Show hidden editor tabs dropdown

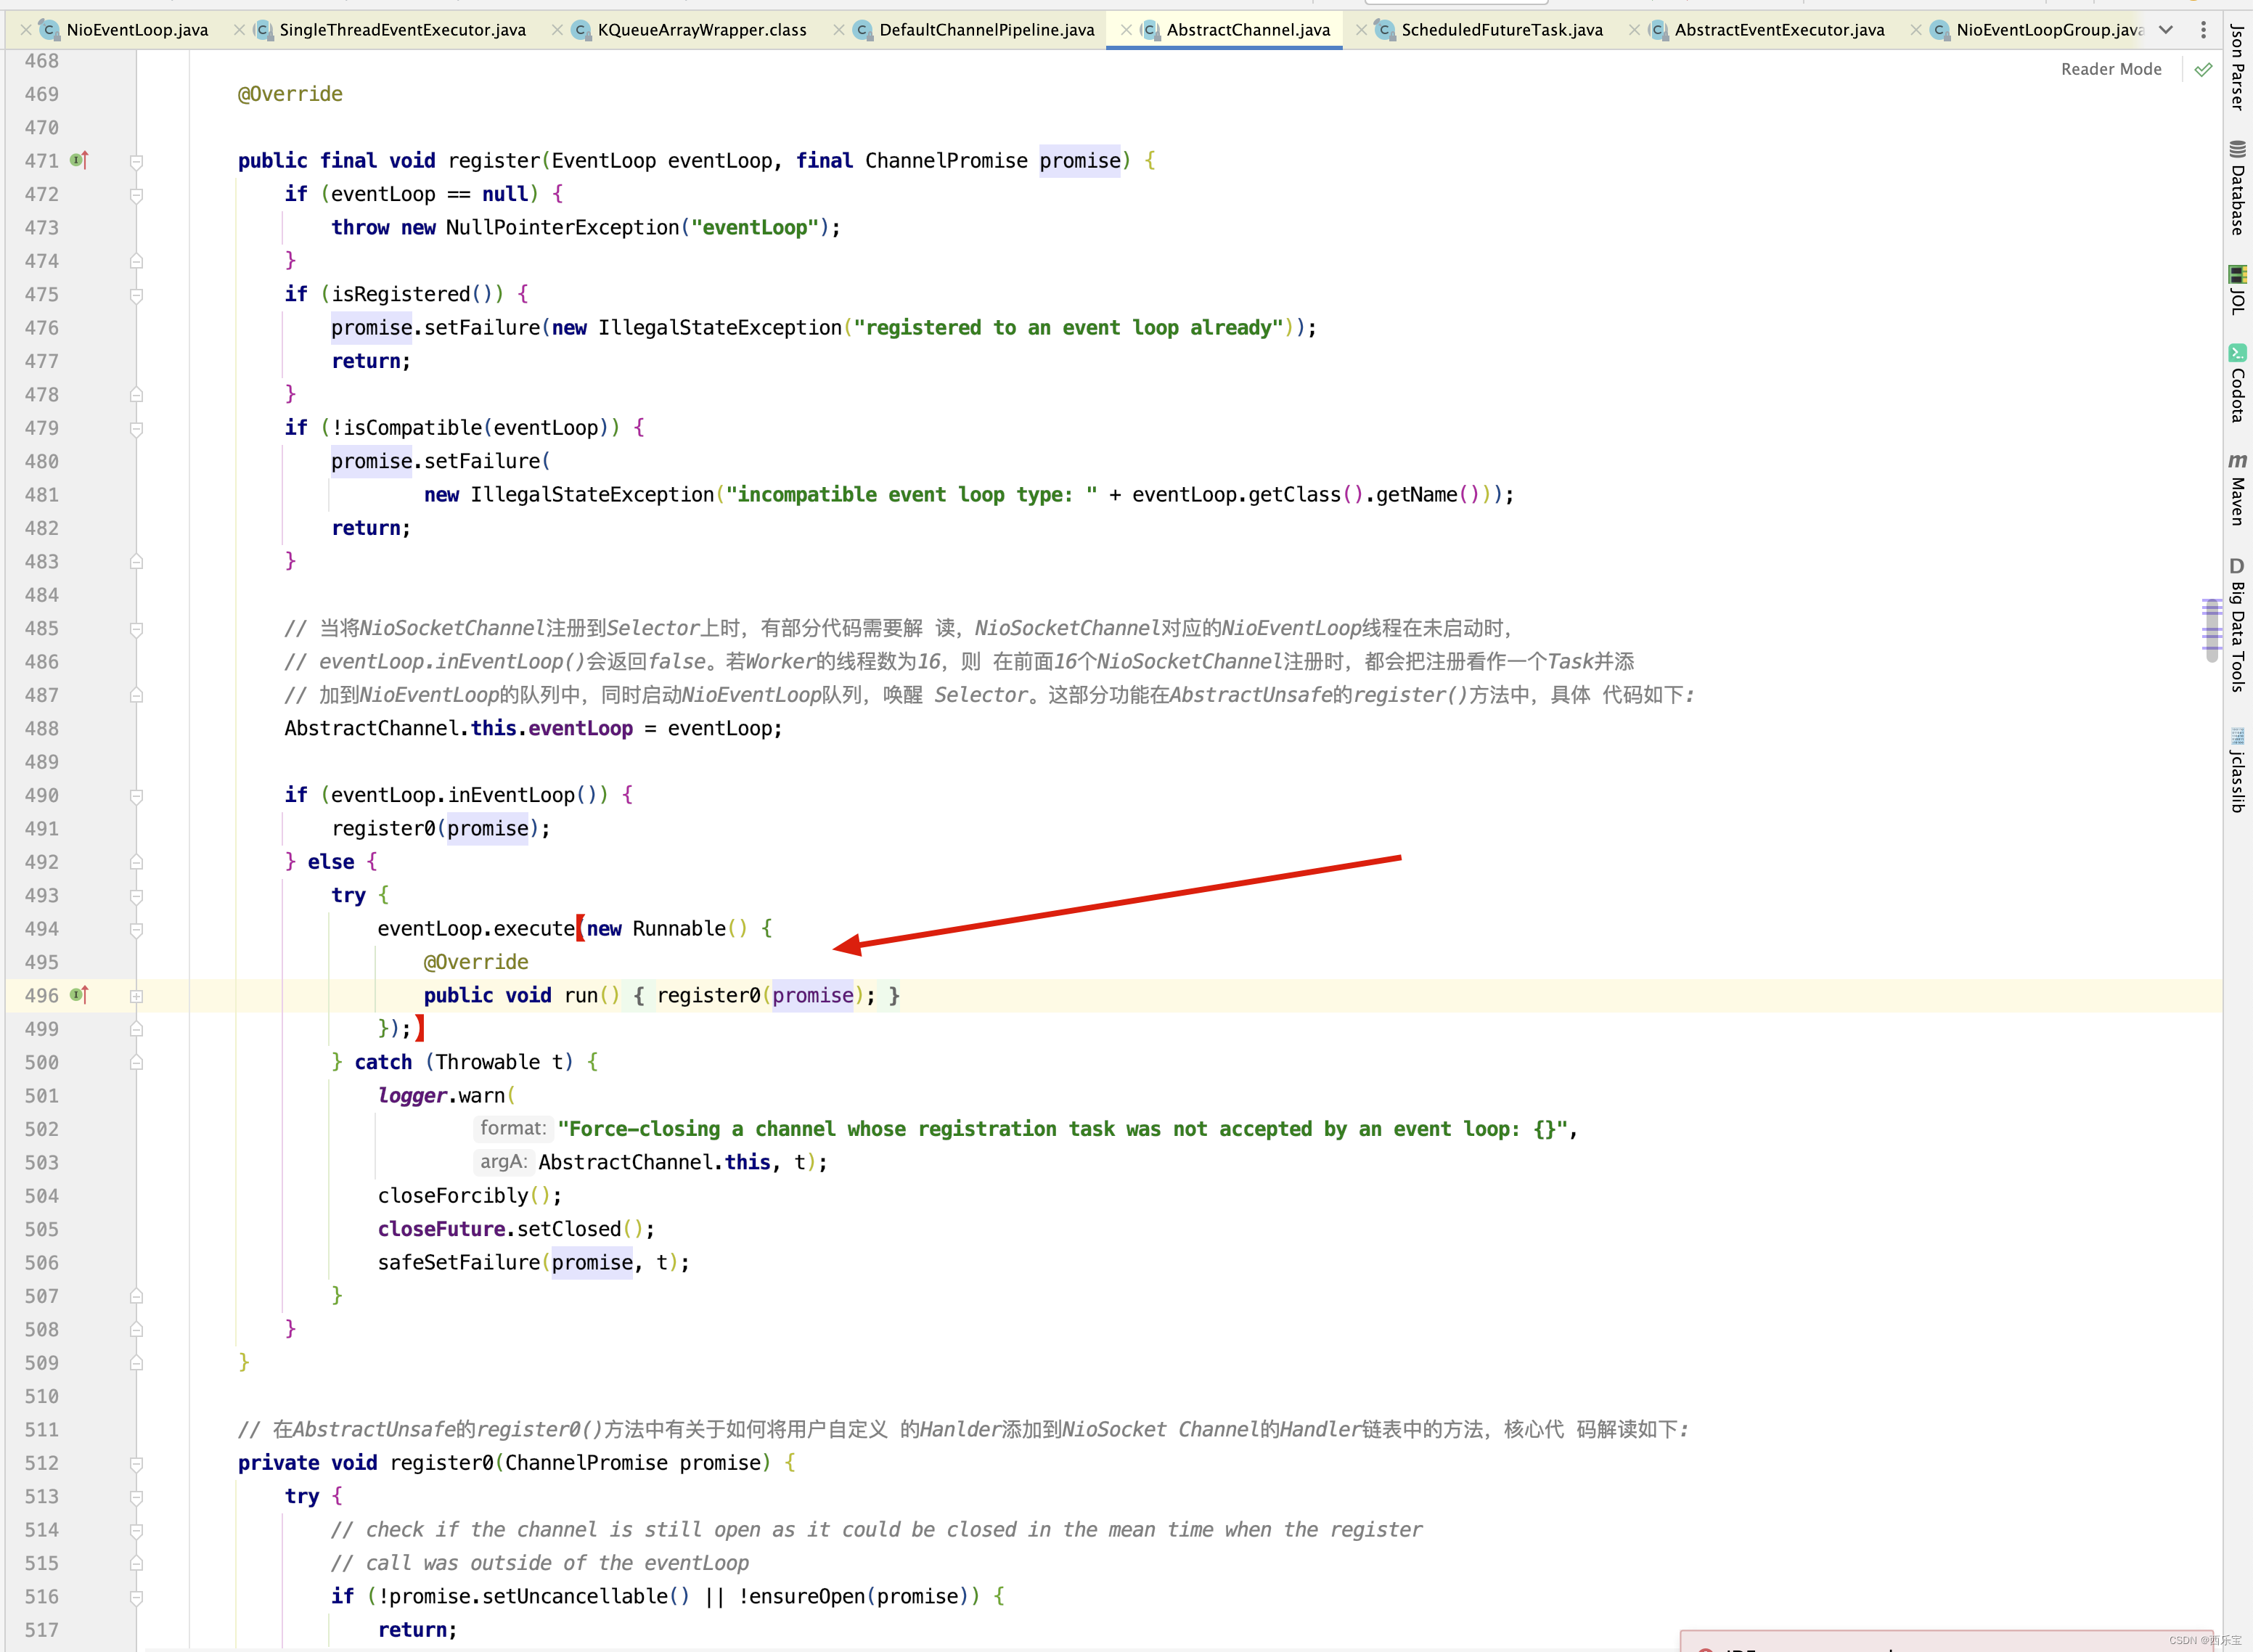2166,30
